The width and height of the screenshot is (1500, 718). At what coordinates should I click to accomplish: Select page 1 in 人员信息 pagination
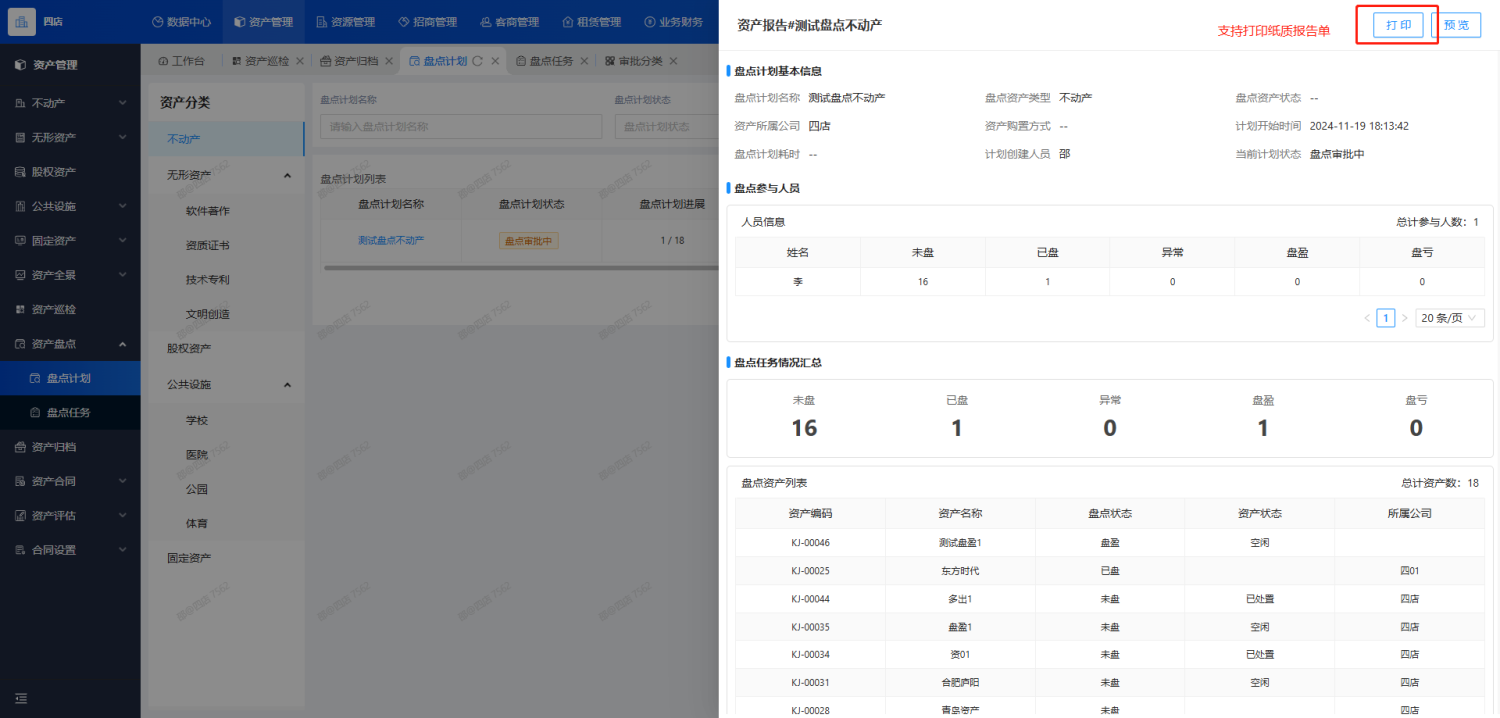[x=1385, y=318]
